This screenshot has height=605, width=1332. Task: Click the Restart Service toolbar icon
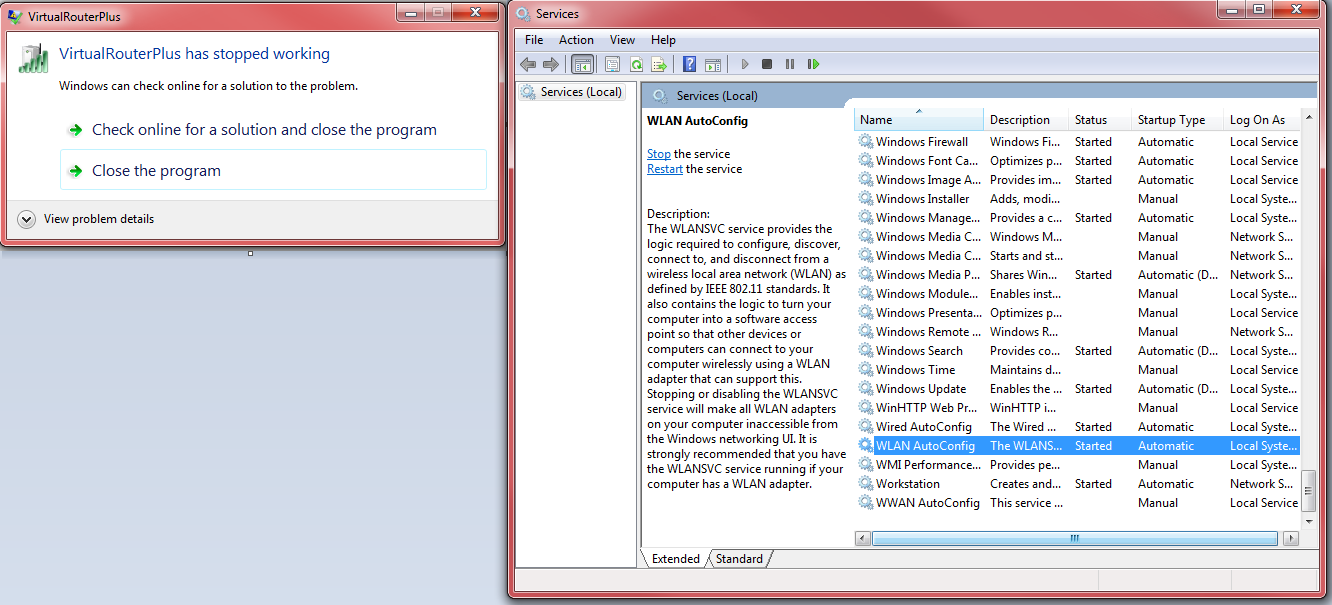814,64
